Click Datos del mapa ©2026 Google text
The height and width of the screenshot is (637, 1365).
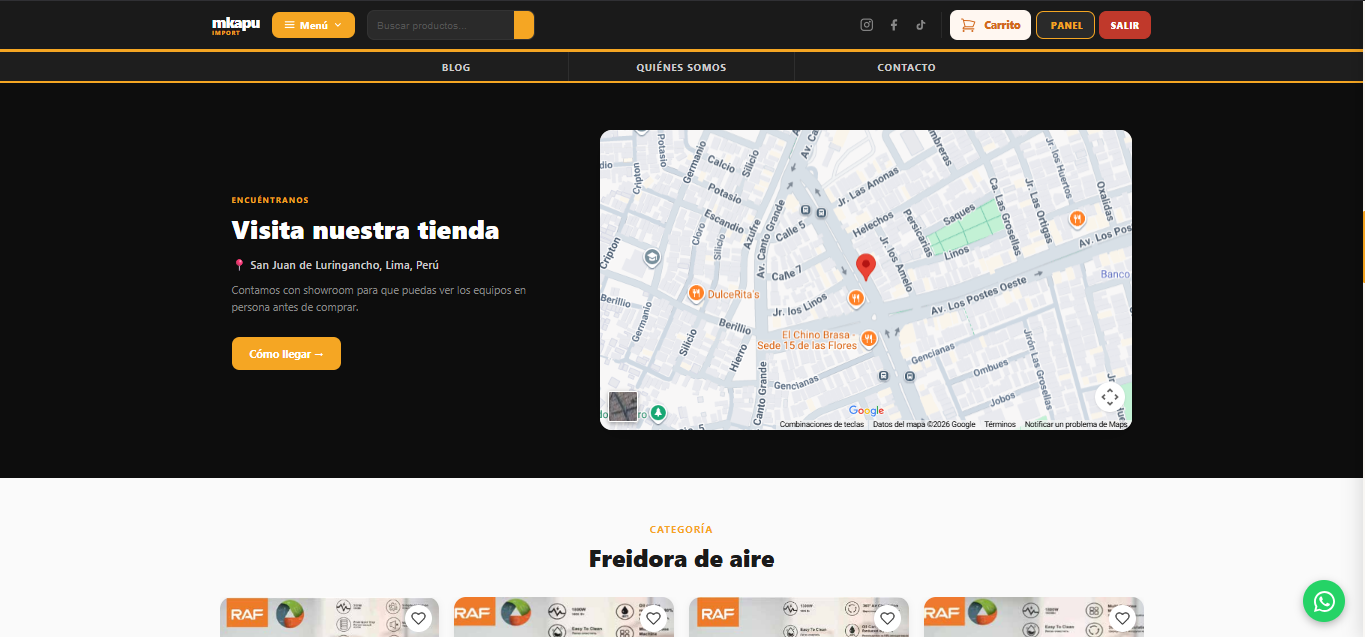pyautogui.click(x=924, y=425)
